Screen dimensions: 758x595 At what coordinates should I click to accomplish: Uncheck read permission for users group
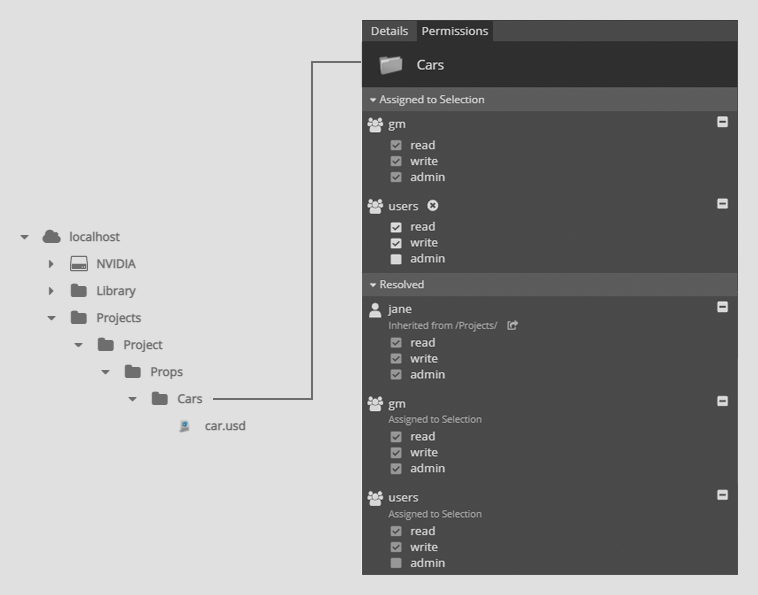point(396,227)
